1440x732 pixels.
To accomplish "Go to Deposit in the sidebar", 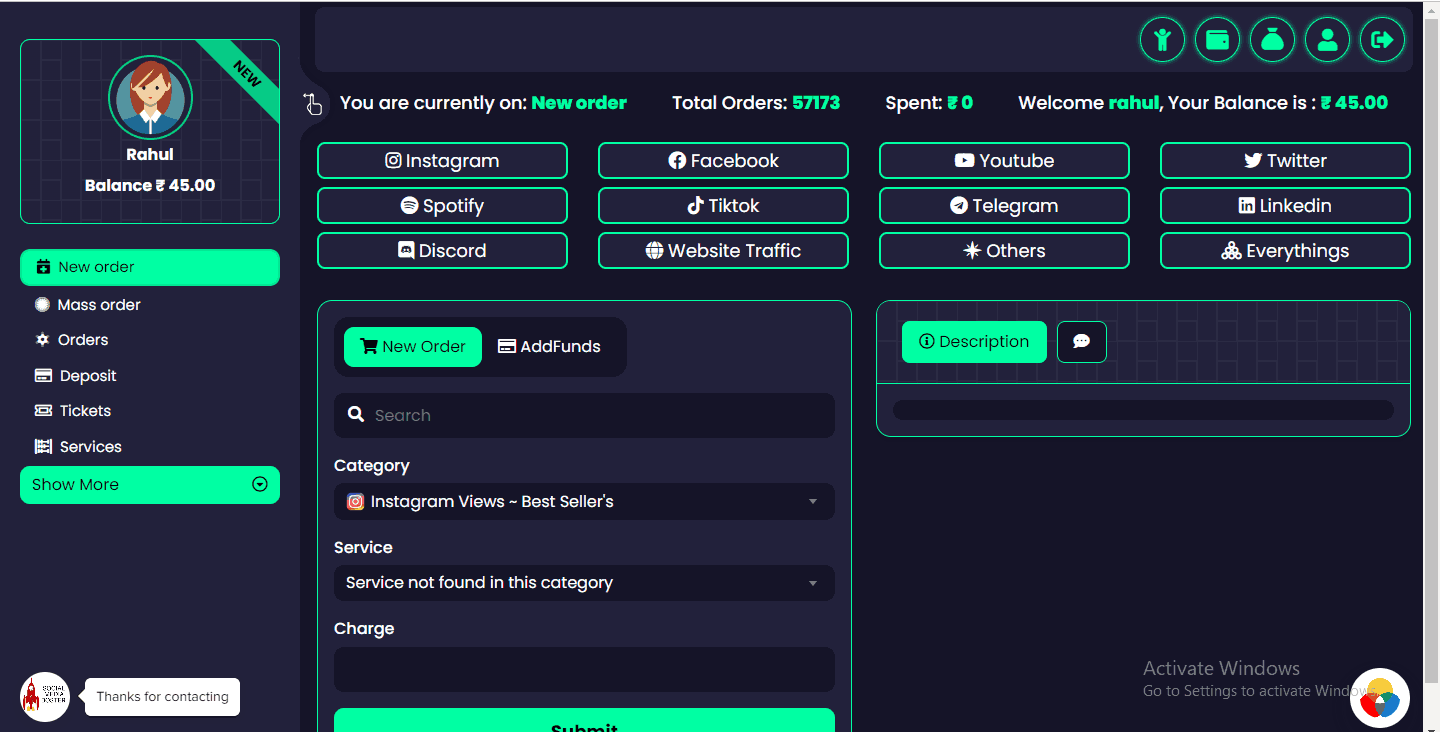I will [x=76, y=376].
